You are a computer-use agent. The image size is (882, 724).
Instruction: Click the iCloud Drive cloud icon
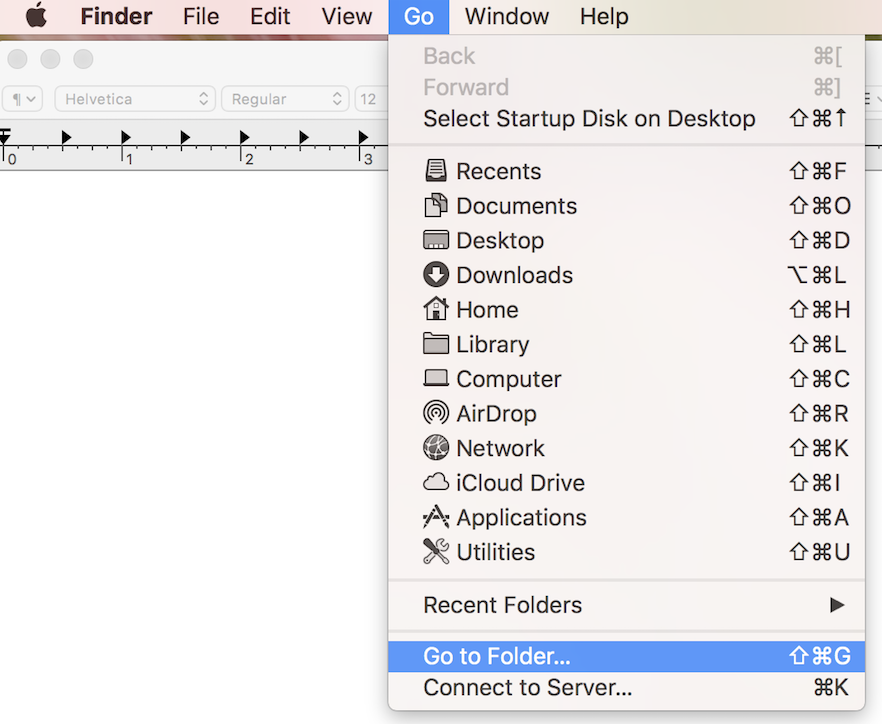click(436, 483)
